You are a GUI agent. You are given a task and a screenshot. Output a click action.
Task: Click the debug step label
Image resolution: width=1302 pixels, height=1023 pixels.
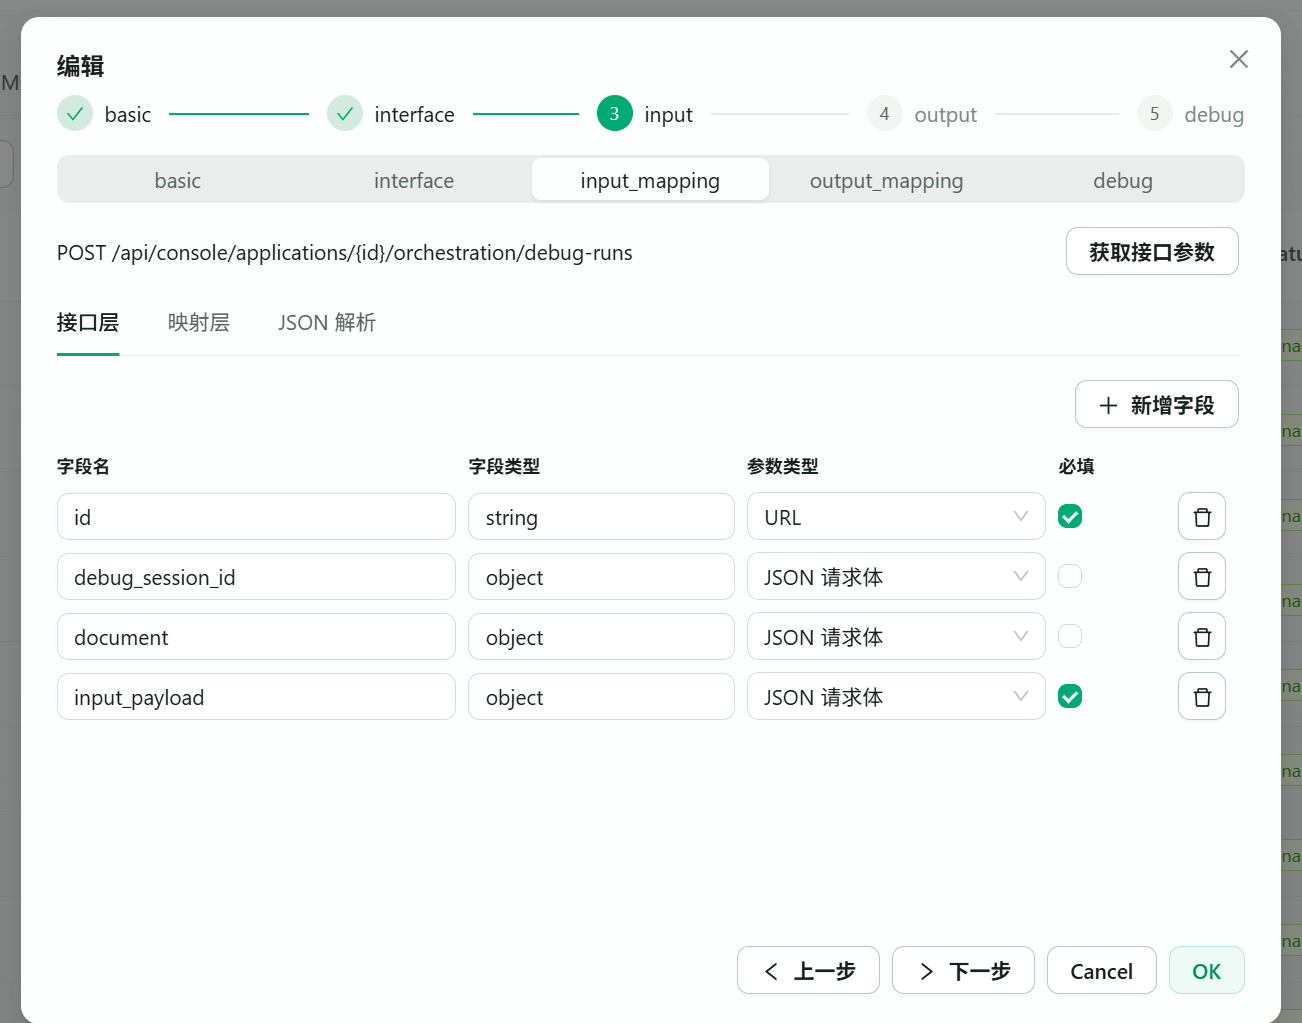click(x=1215, y=115)
